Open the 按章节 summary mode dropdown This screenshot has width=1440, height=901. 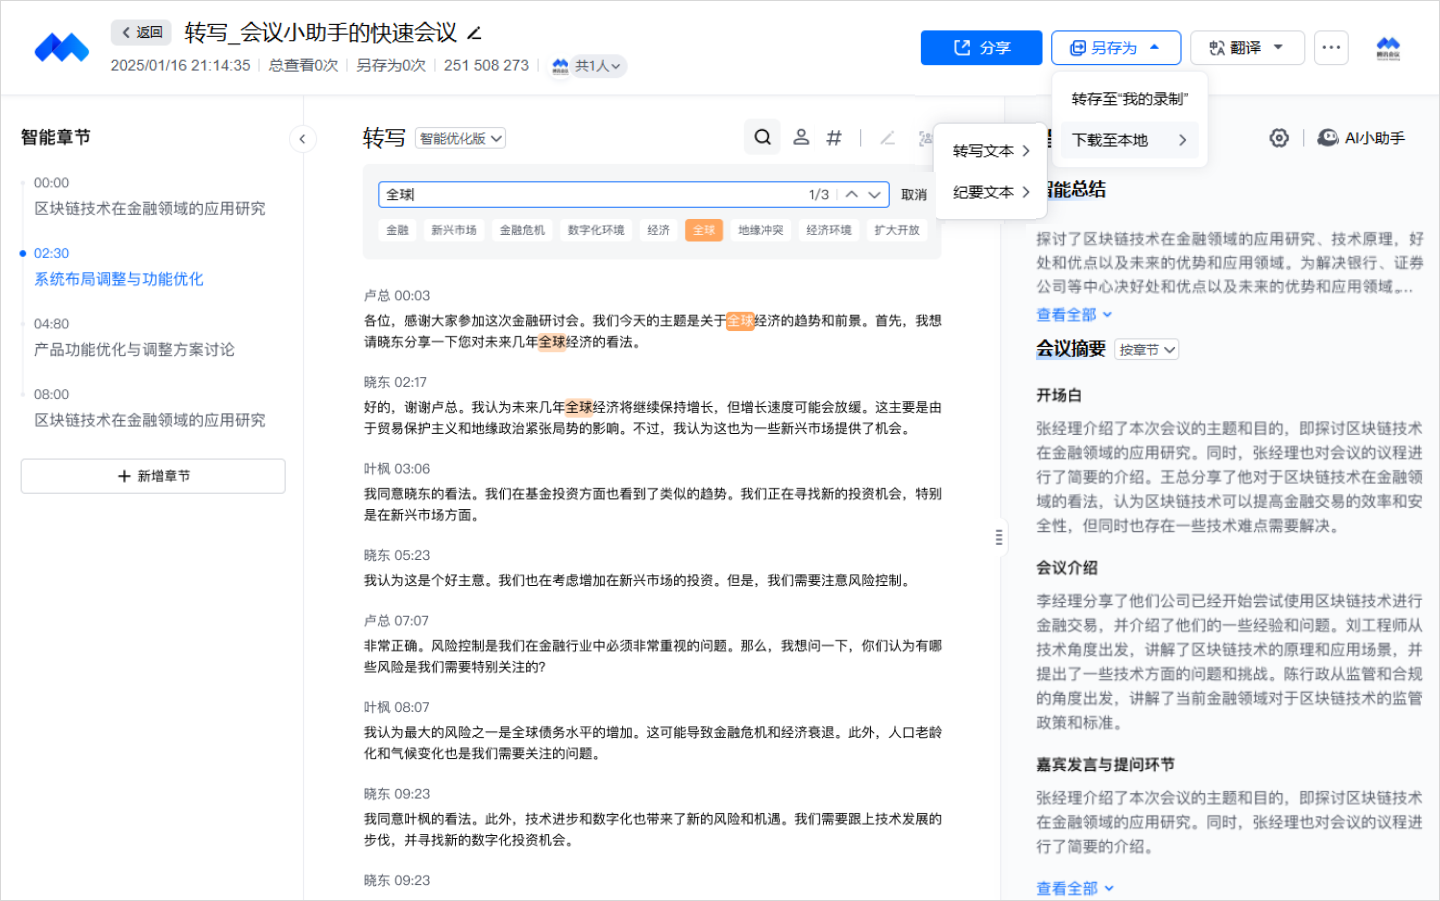[1147, 349]
